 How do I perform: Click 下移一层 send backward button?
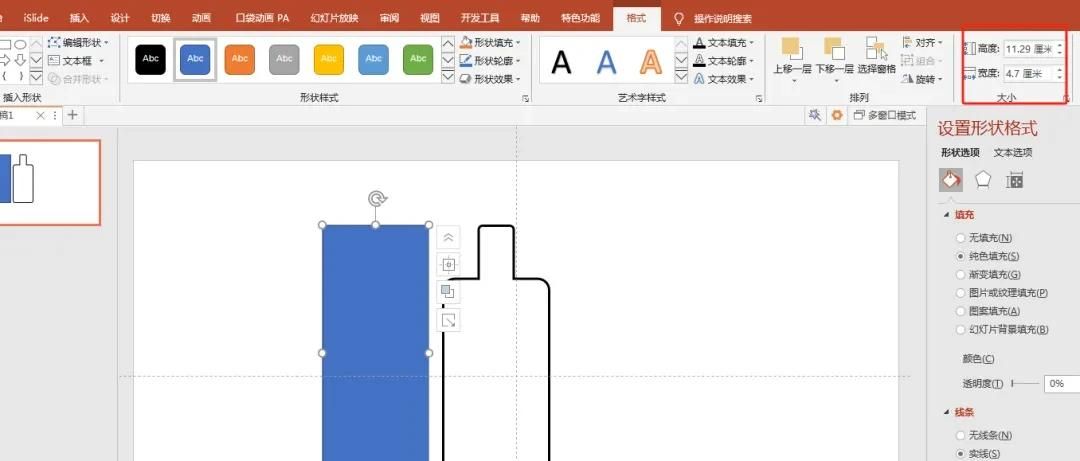coord(834,59)
